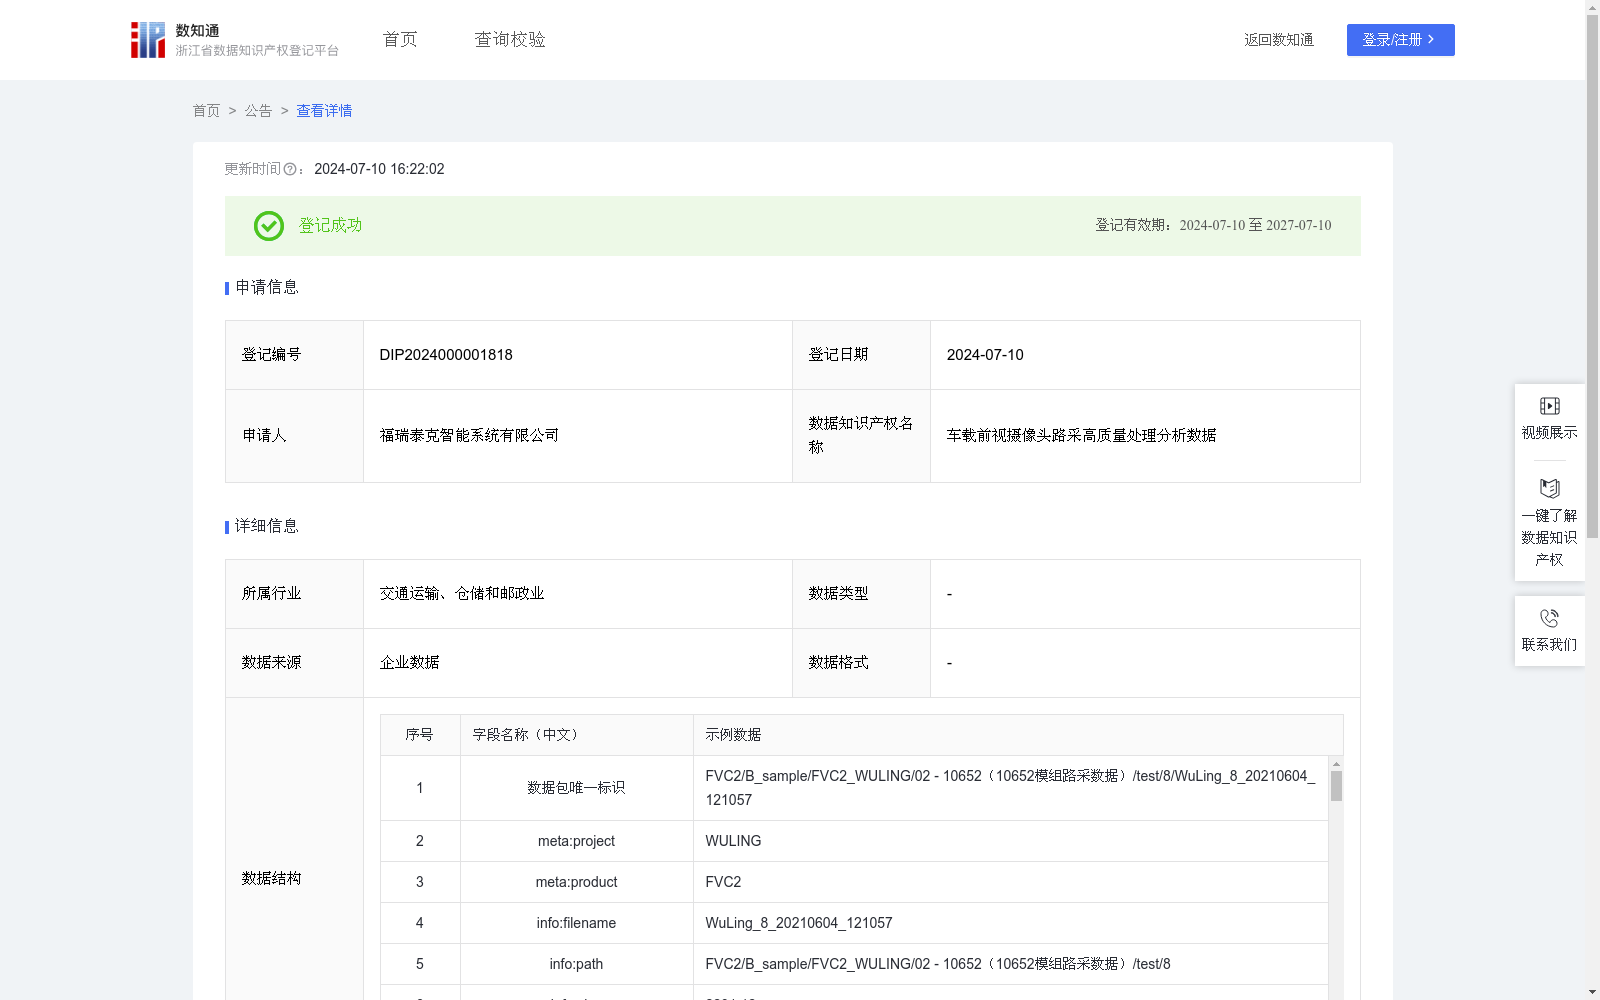Screen dimensions: 1600x1000
Task: Click applicant 福瑞泰克智能系统有限公司
Action: 469,436
